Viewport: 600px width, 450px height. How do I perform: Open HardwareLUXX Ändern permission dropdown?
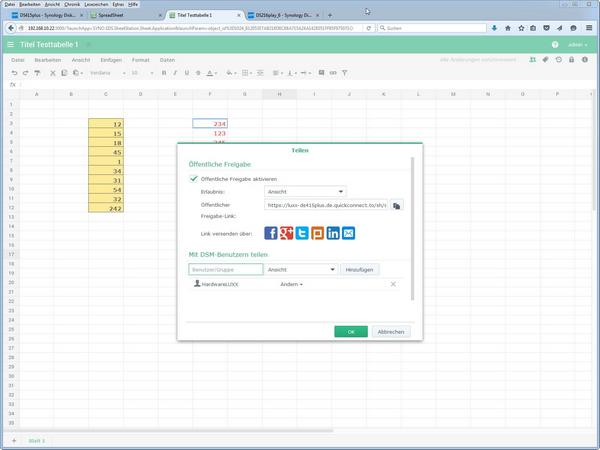coord(291,284)
